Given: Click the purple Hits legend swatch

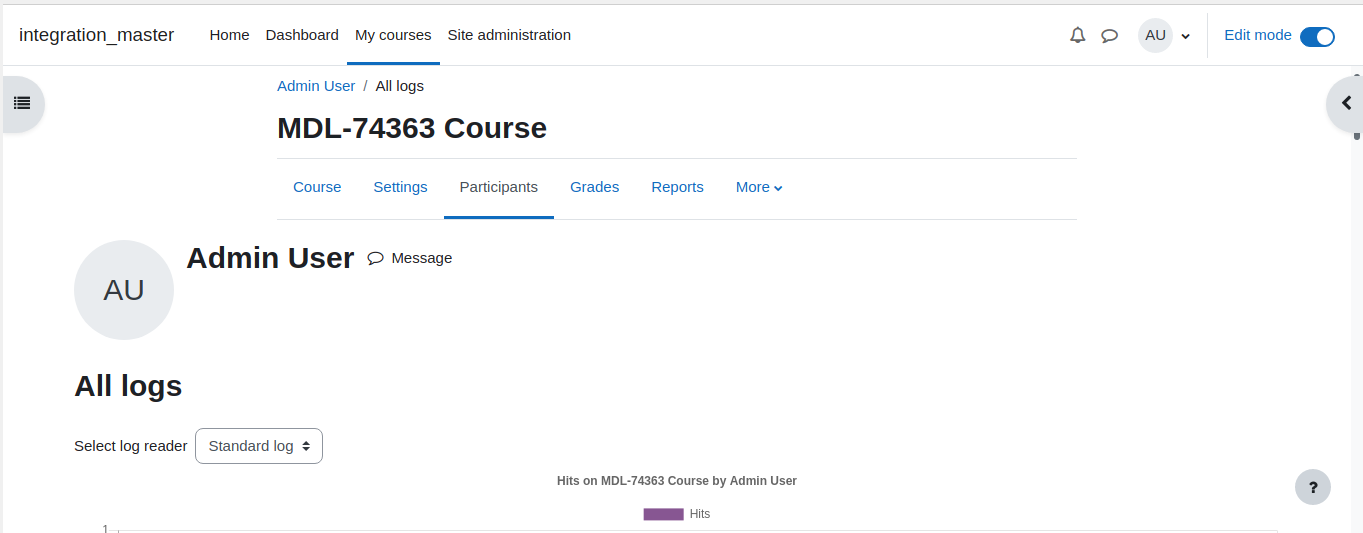Looking at the screenshot, I should click(x=663, y=514).
